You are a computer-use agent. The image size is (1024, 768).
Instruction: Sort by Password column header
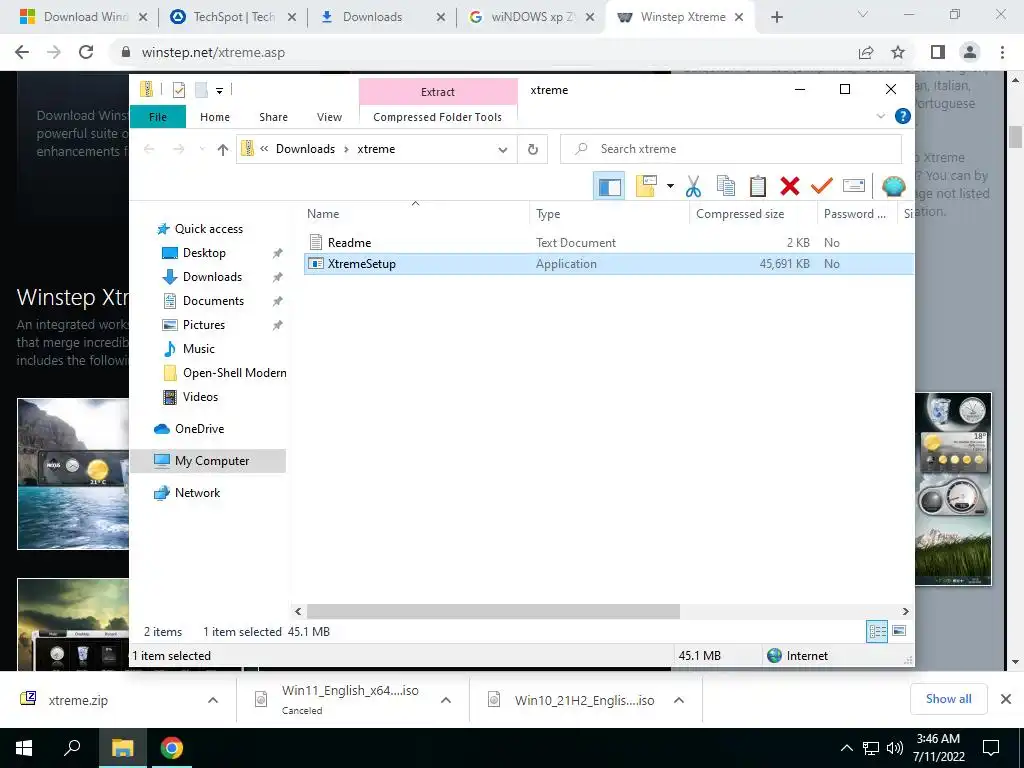point(856,214)
